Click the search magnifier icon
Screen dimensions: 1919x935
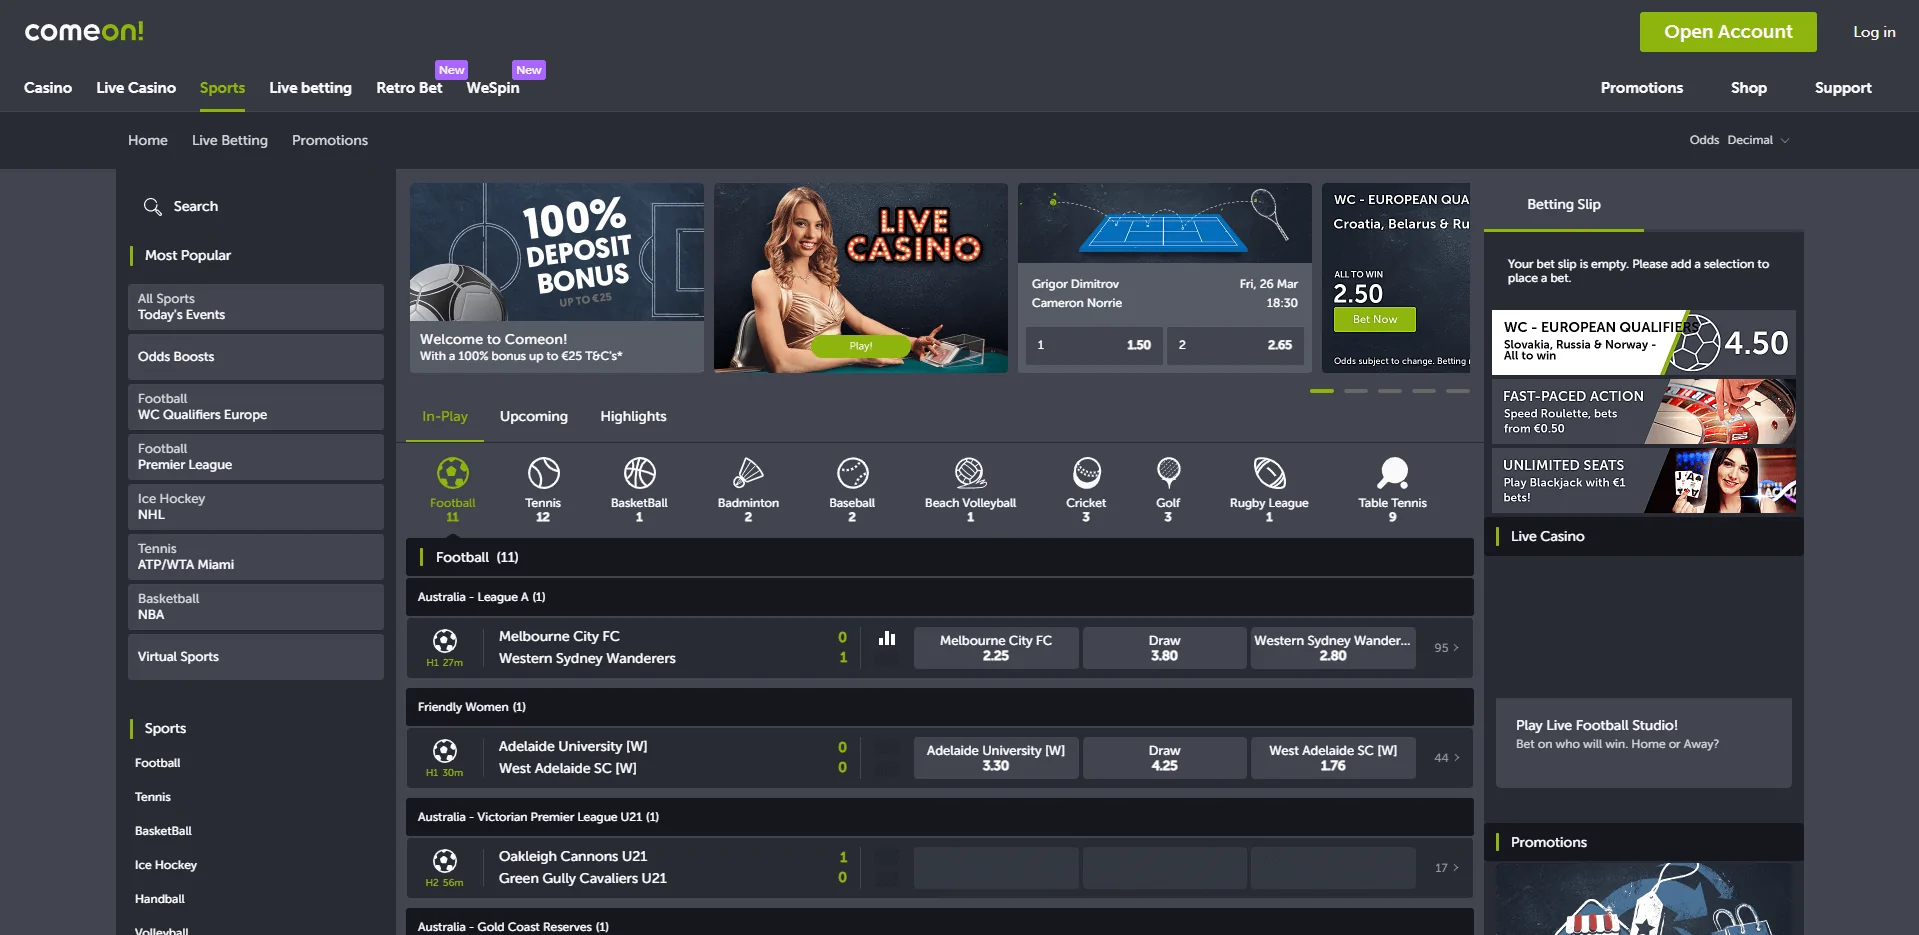(x=152, y=207)
